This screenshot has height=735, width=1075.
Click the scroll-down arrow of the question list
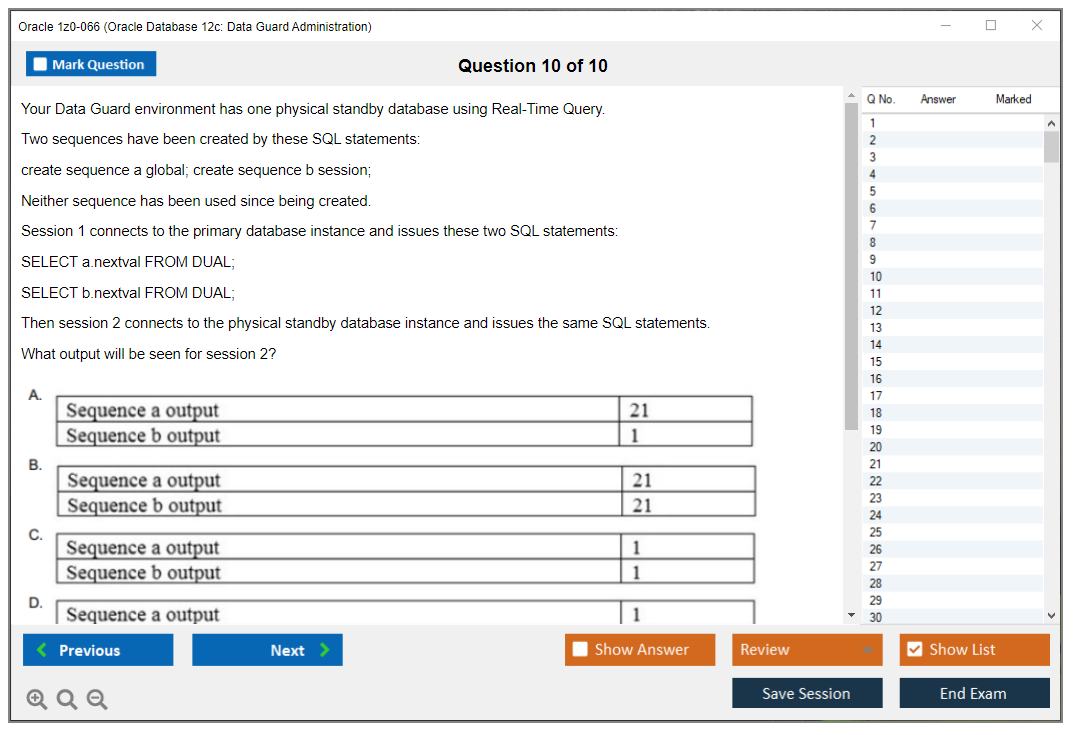[1051, 615]
